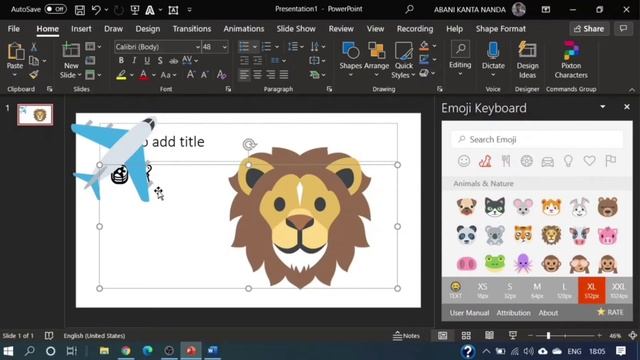Switch to the Design tab

coord(148,29)
